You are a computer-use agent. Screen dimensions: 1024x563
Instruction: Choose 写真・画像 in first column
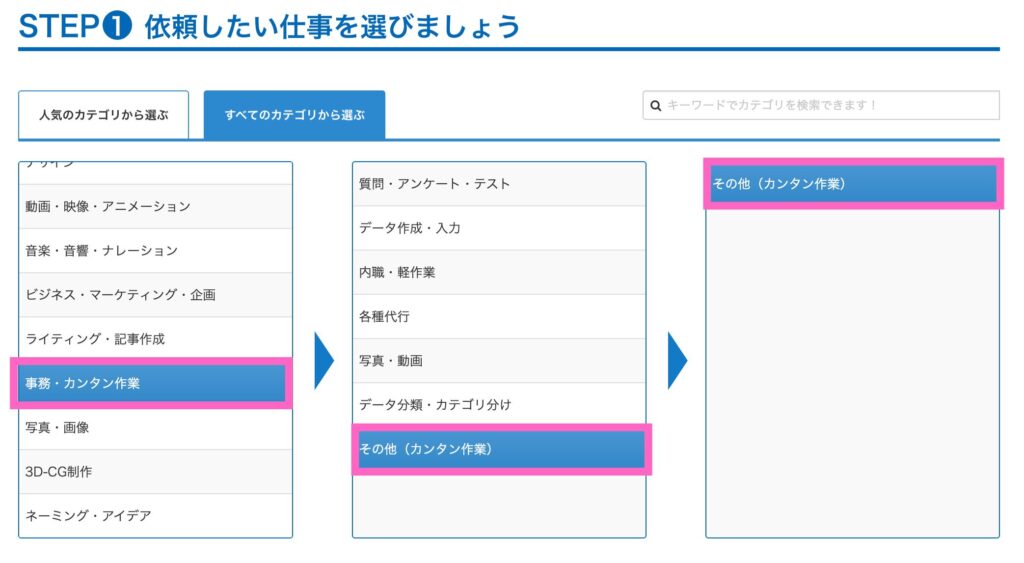[155, 427]
